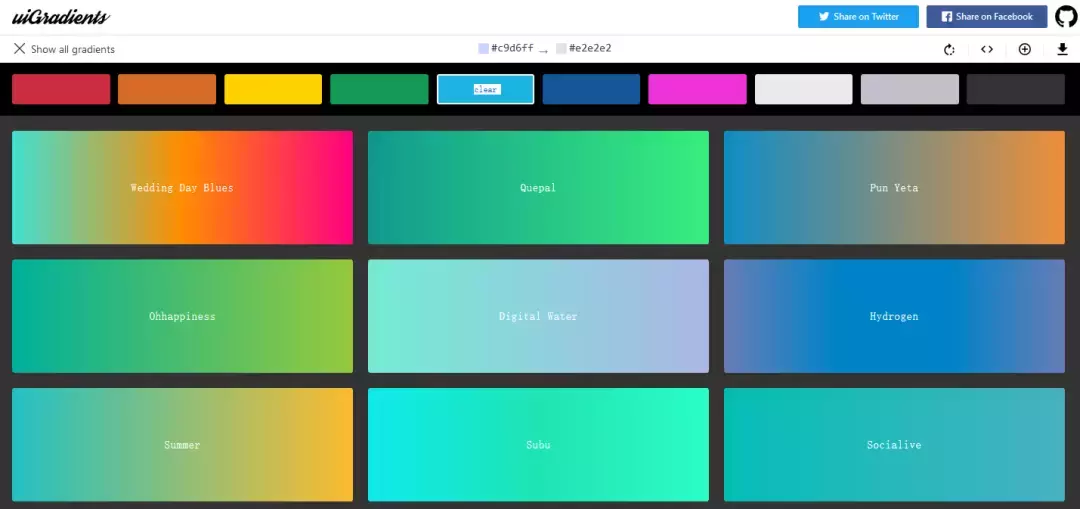This screenshot has width=1080, height=509.
Task: Clear the selected cyan color filter
Action: click(486, 90)
